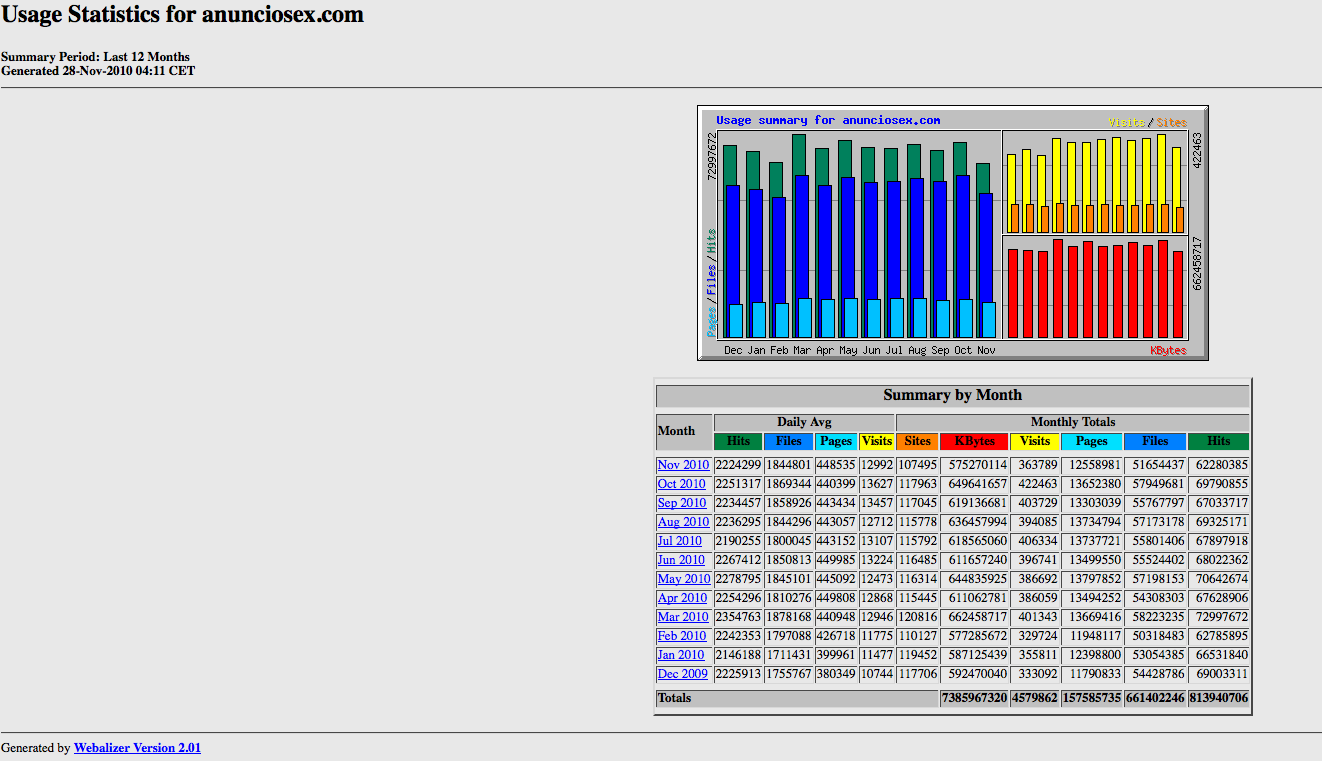
Task: Open the Oct 2010 monthly report
Action: coord(681,484)
